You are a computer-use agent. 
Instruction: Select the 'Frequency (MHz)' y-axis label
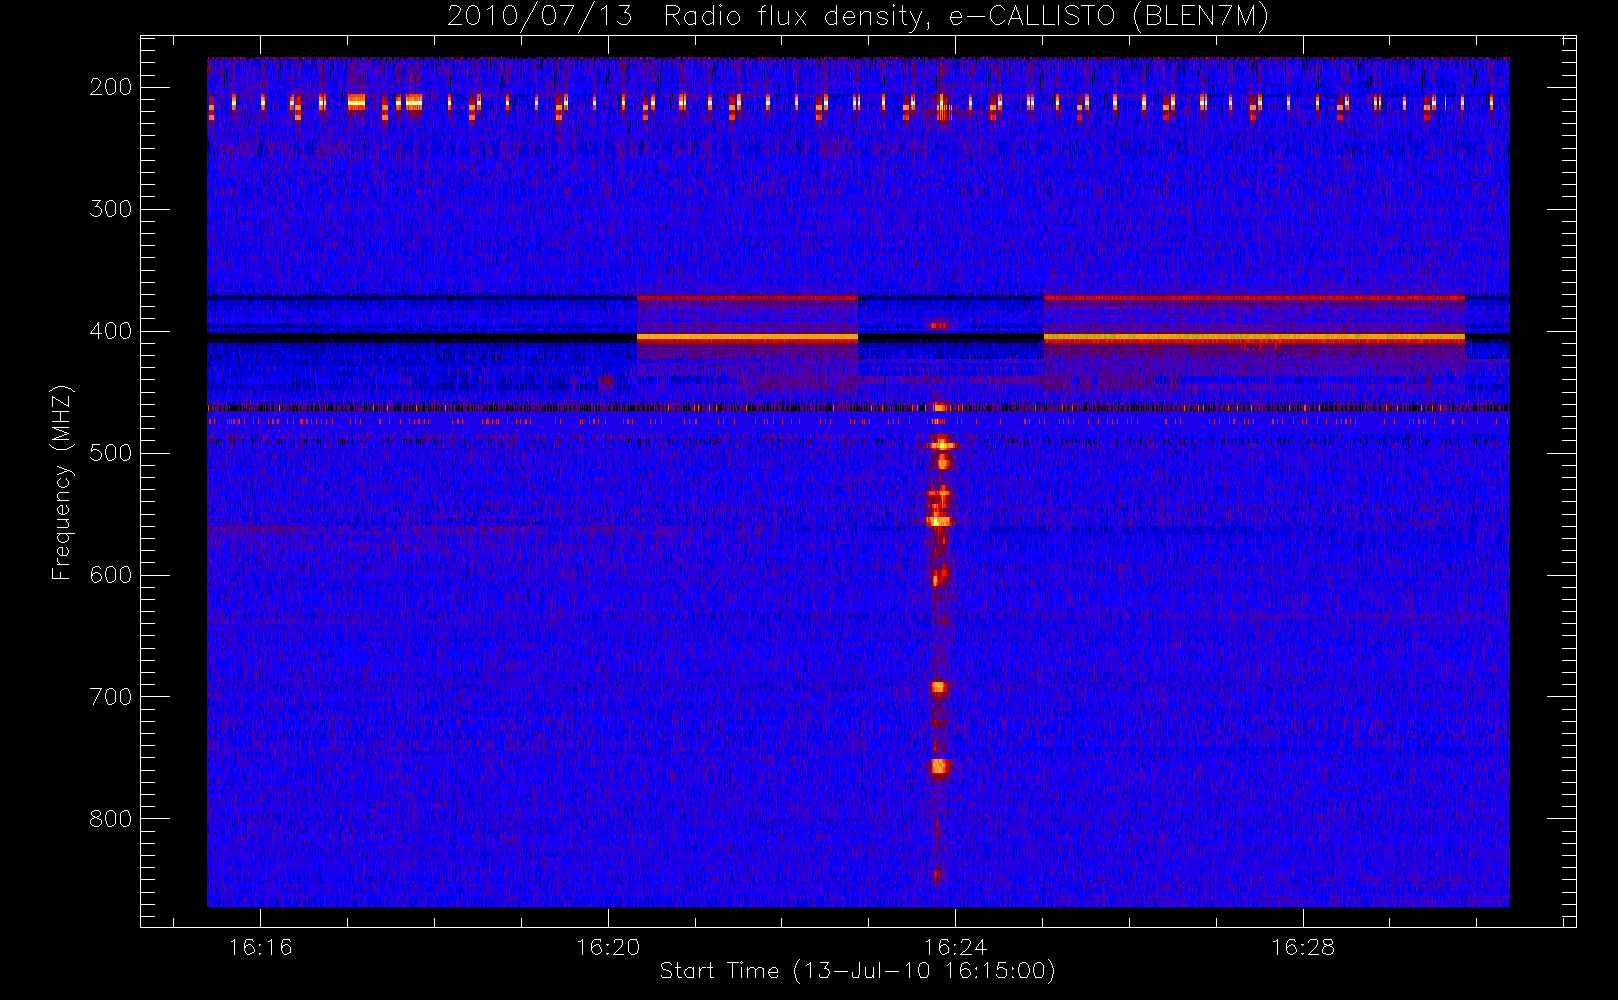tap(62, 482)
